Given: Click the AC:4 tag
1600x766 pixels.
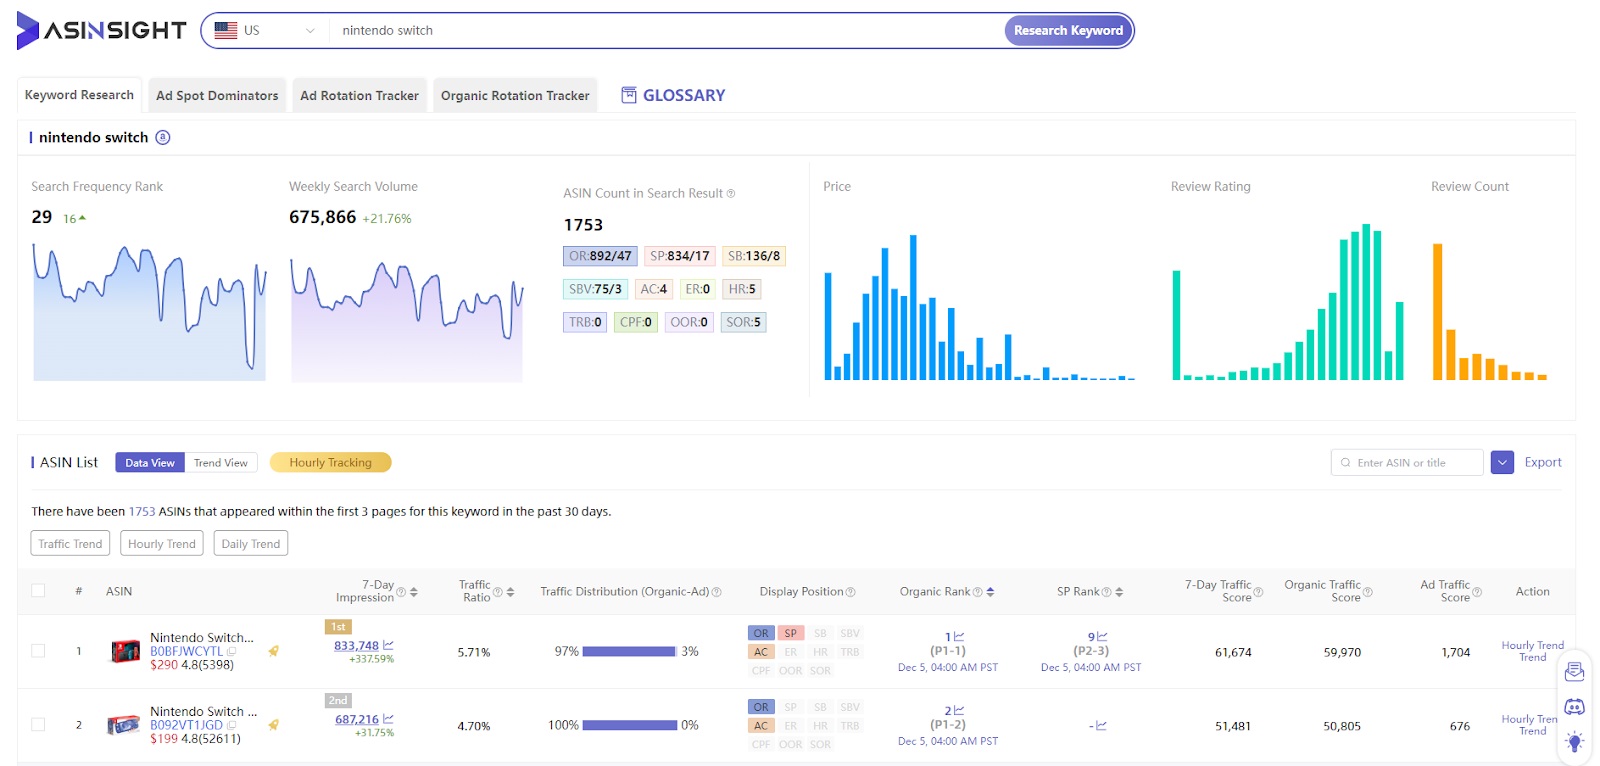Looking at the screenshot, I should (x=653, y=289).
